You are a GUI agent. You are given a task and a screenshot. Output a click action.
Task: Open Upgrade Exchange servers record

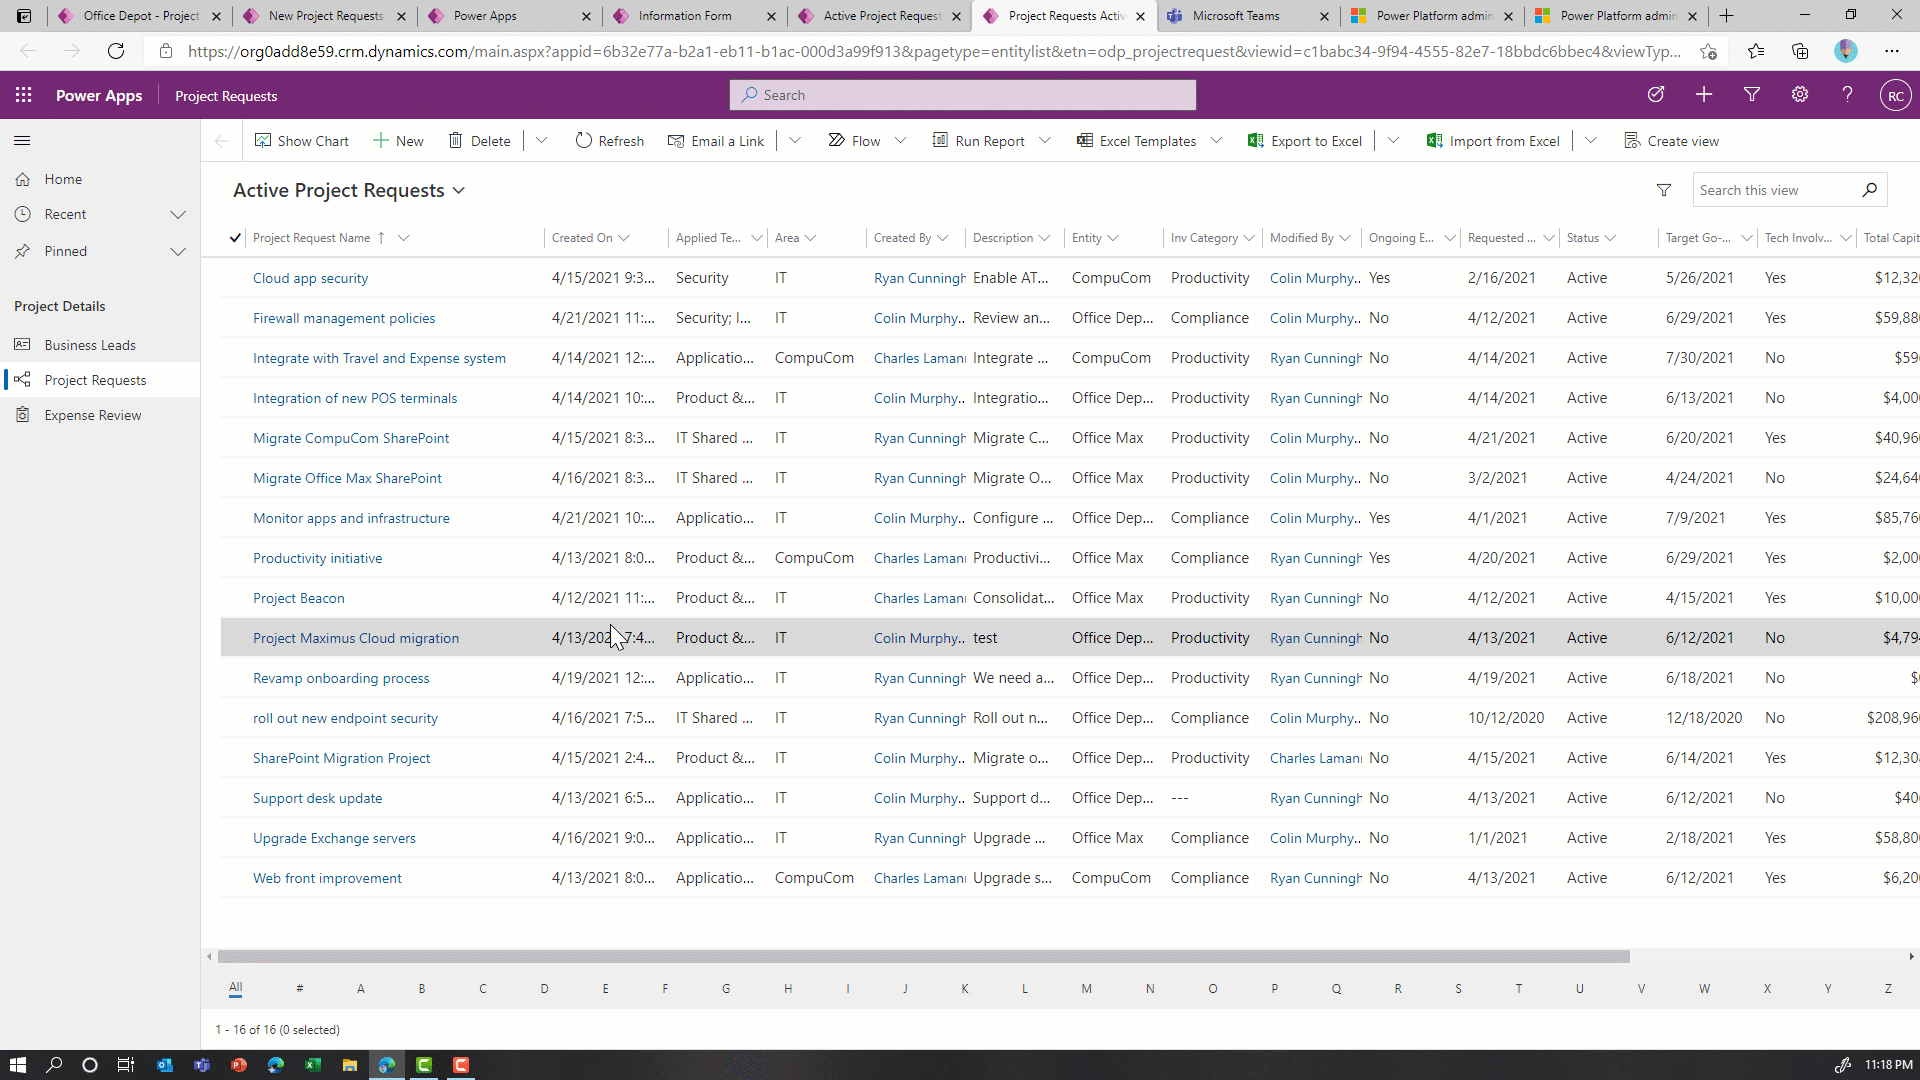pyautogui.click(x=334, y=838)
